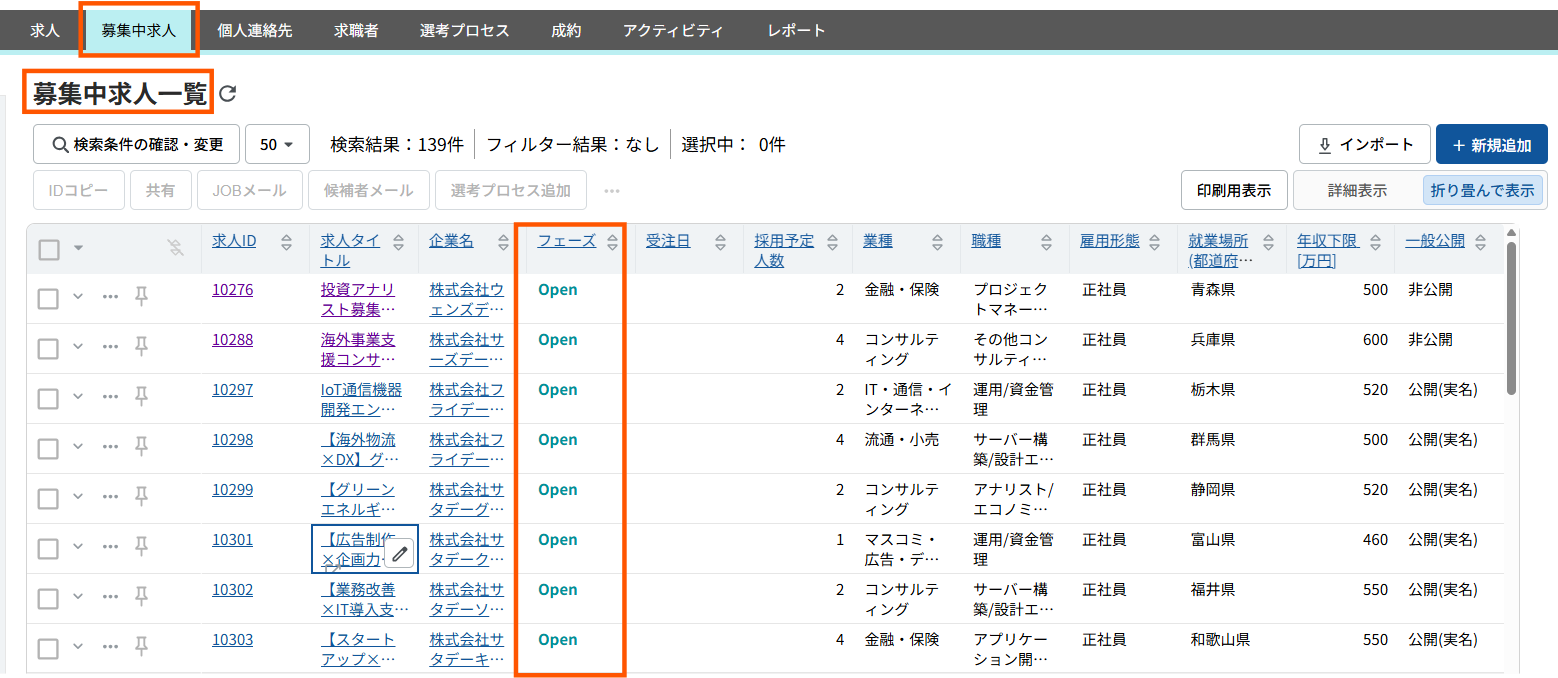Viewport: 1558px width, 678px height.
Task: Pin the row for job 10288
Action: (x=142, y=345)
